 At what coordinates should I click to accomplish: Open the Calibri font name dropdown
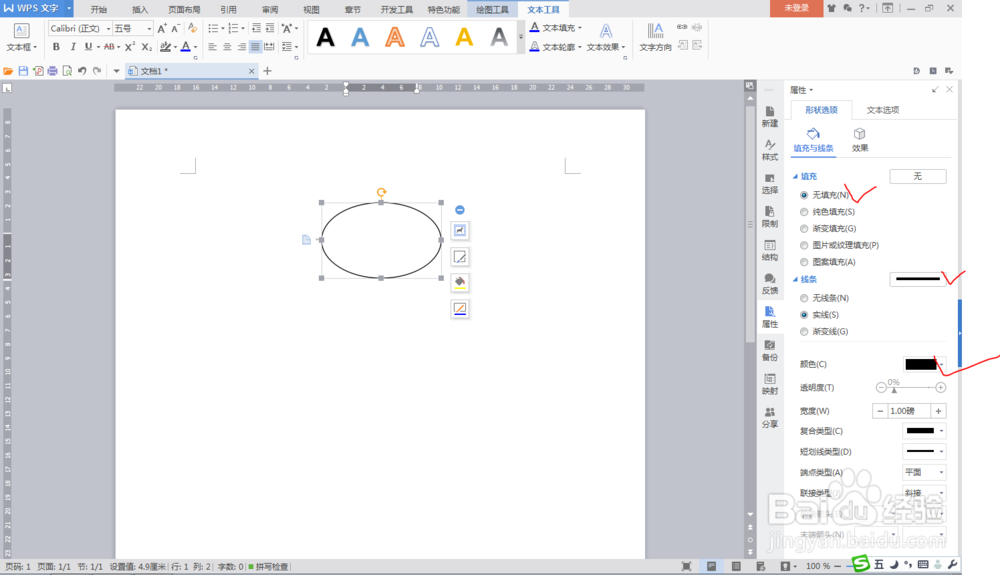pos(108,29)
